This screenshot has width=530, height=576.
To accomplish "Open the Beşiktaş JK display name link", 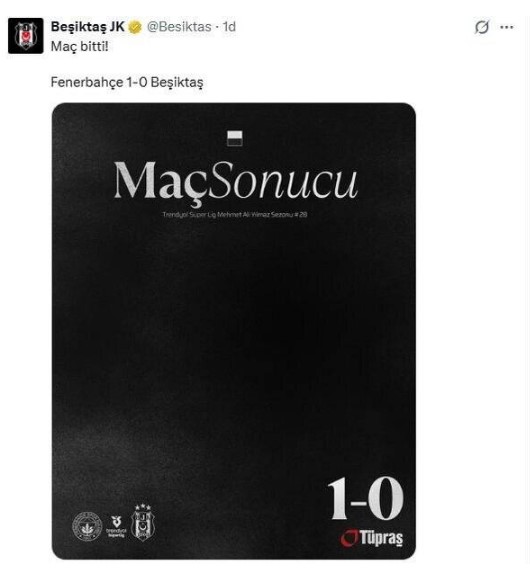I will click(88, 27).
